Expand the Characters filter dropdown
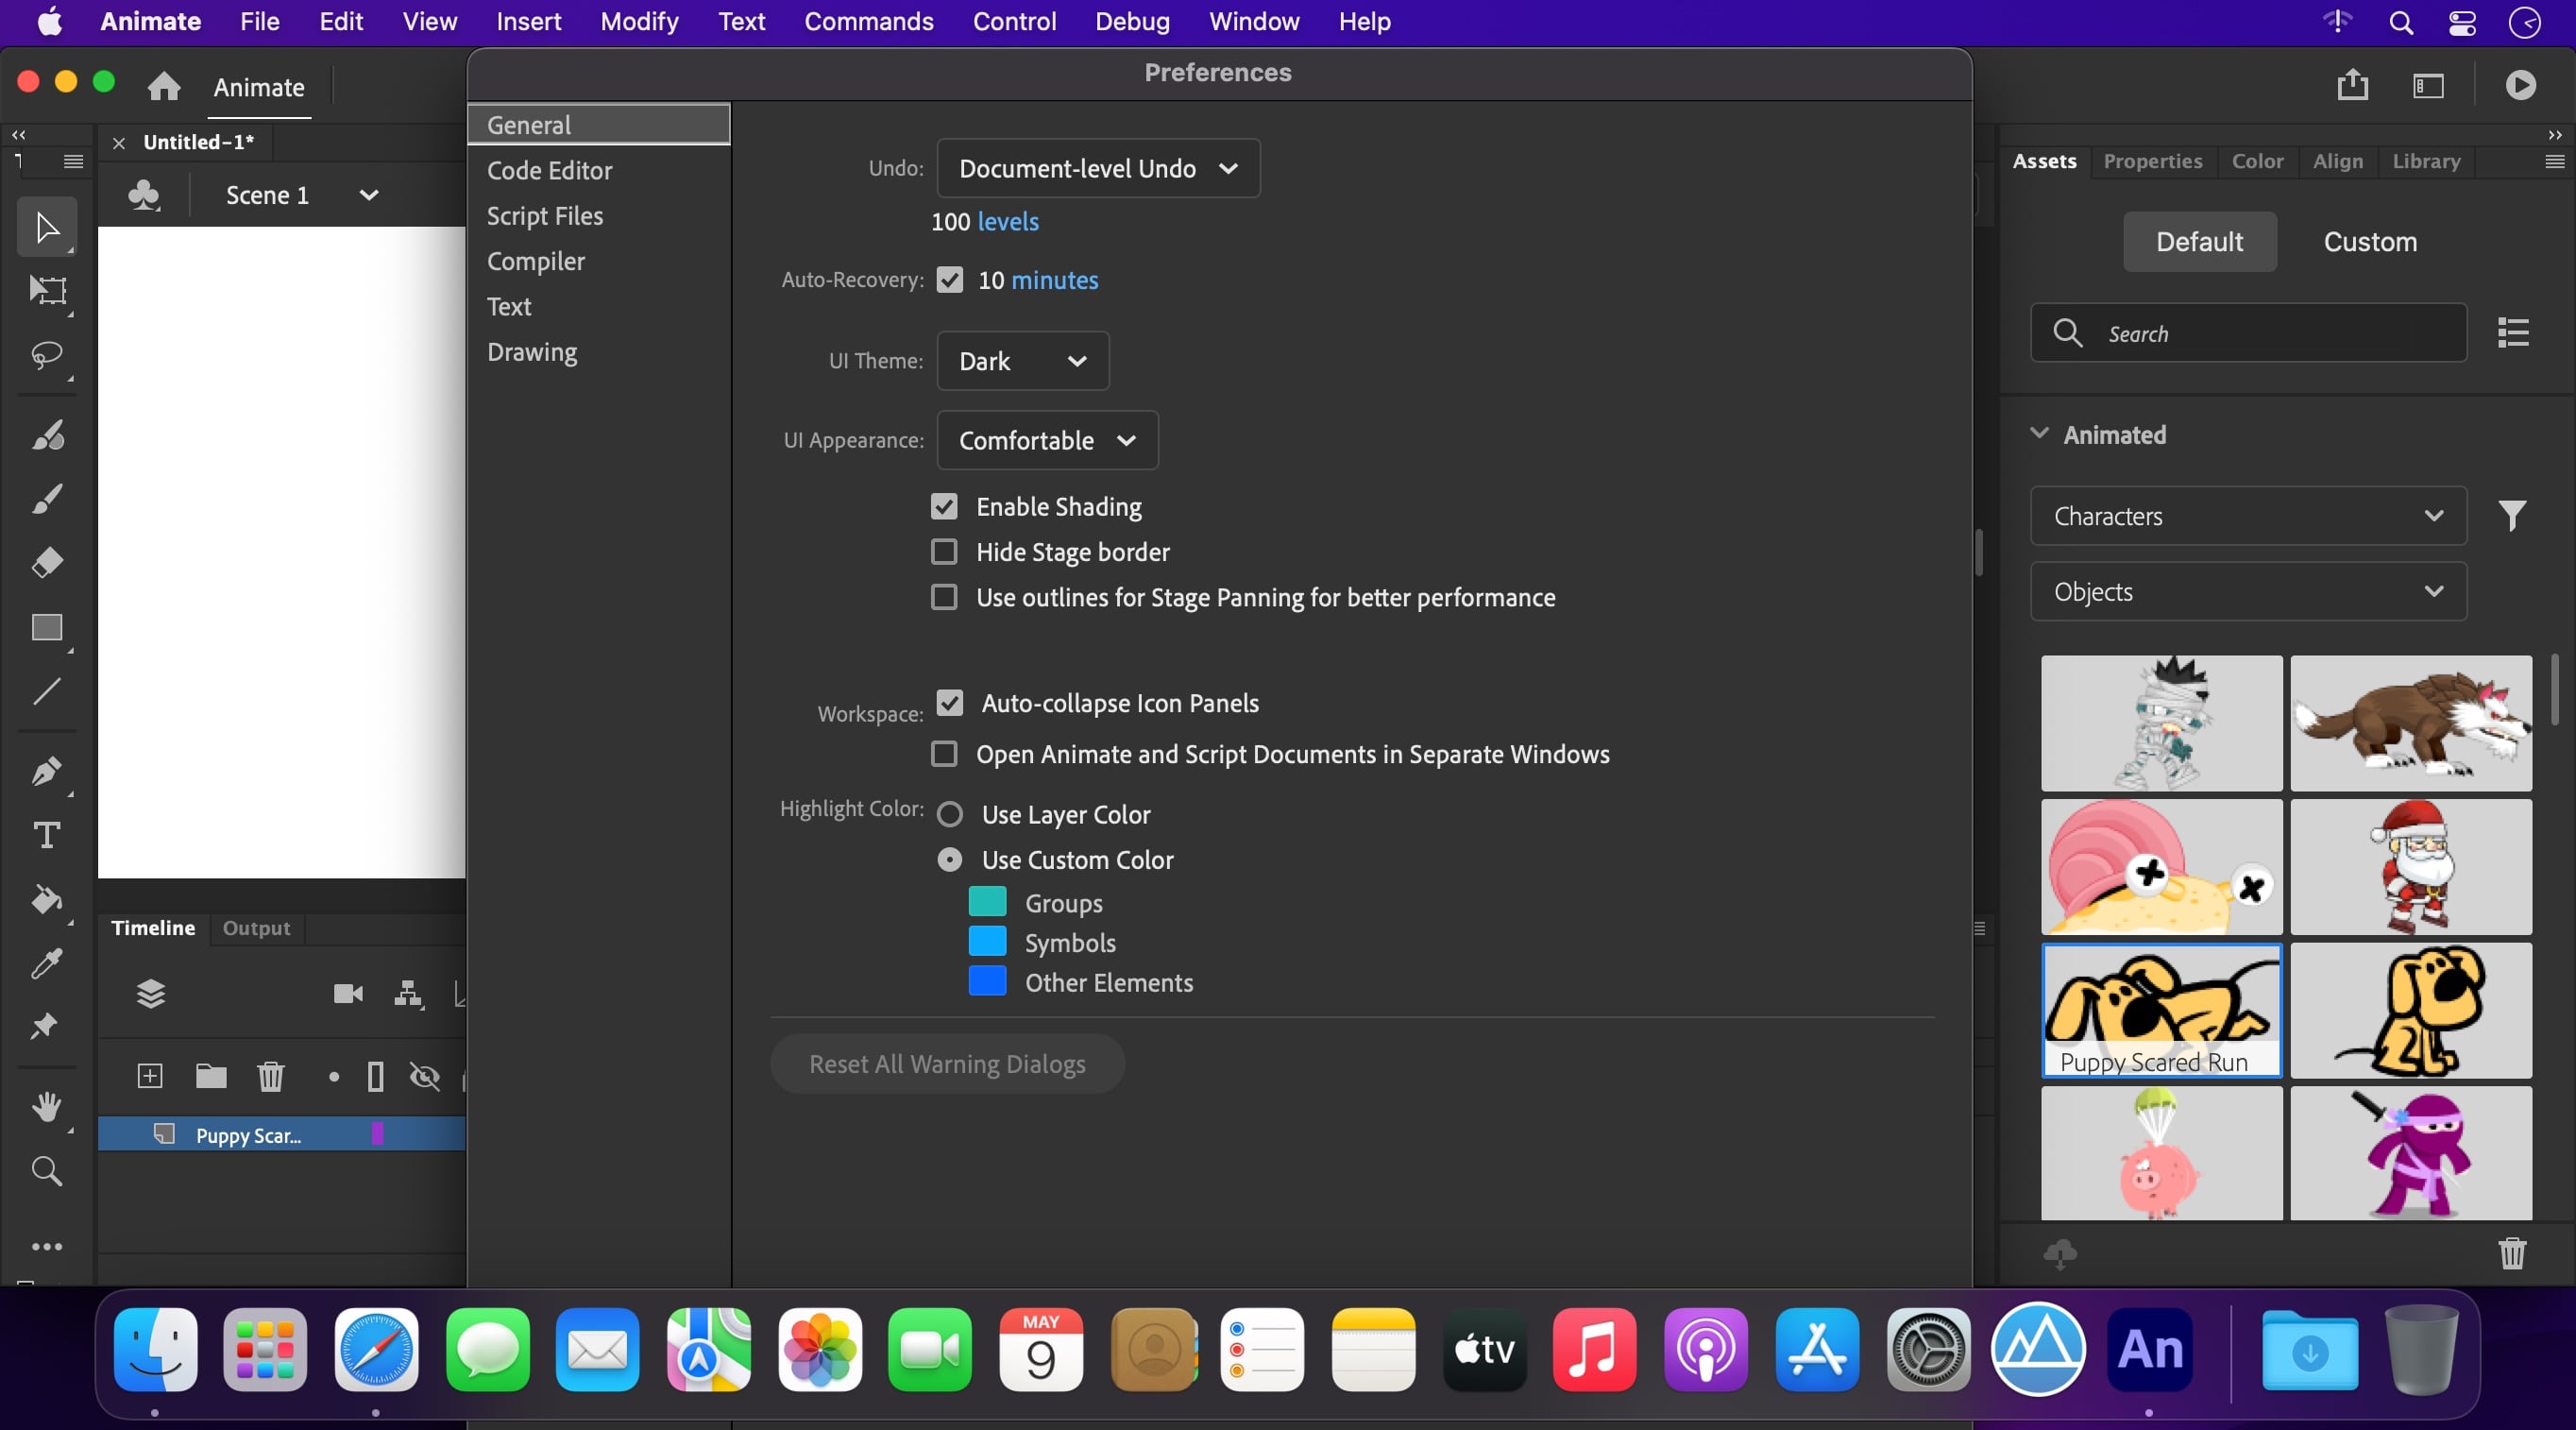 2247,516
